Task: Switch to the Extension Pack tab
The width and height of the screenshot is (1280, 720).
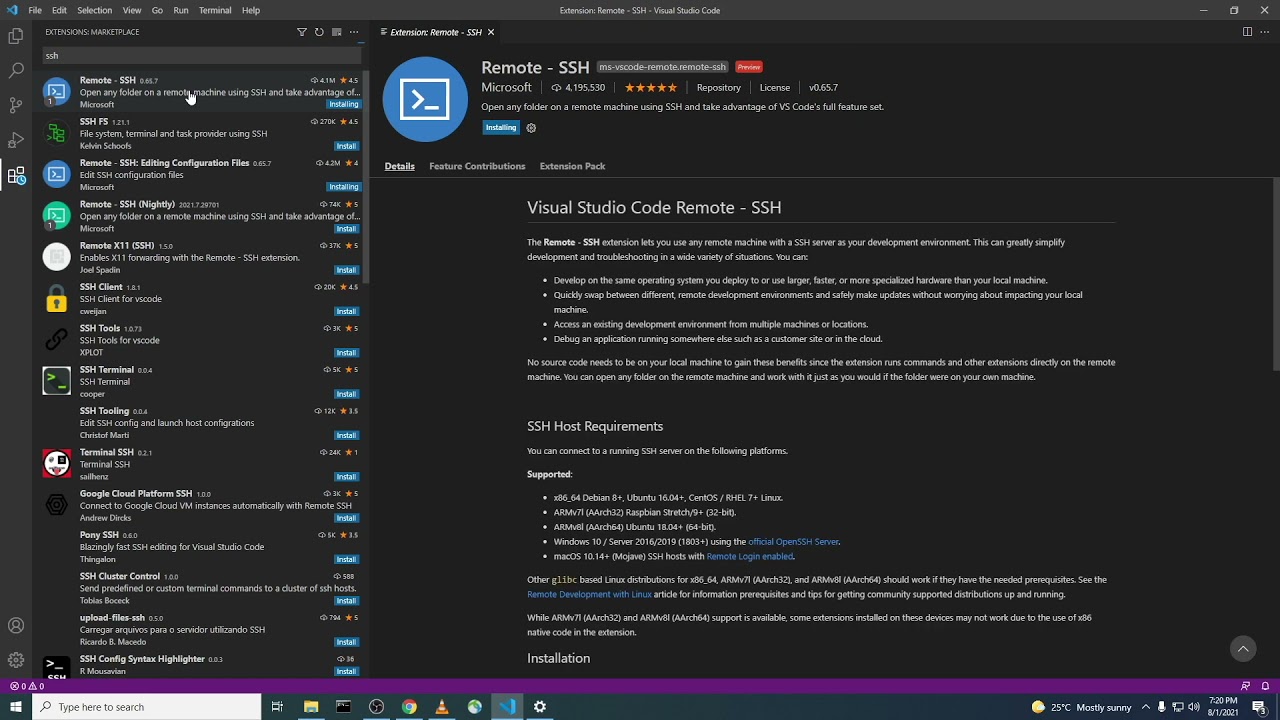Action: click(572, 166)
